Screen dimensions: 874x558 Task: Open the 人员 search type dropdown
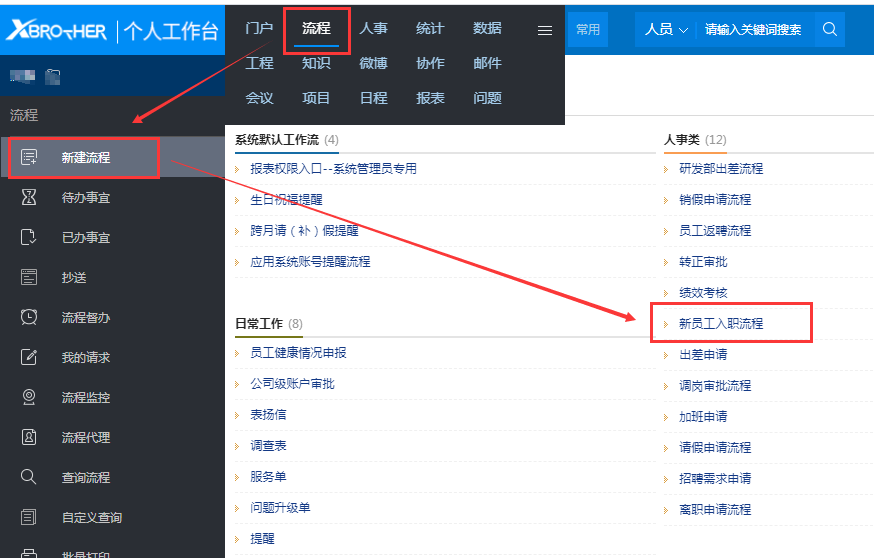666,30
